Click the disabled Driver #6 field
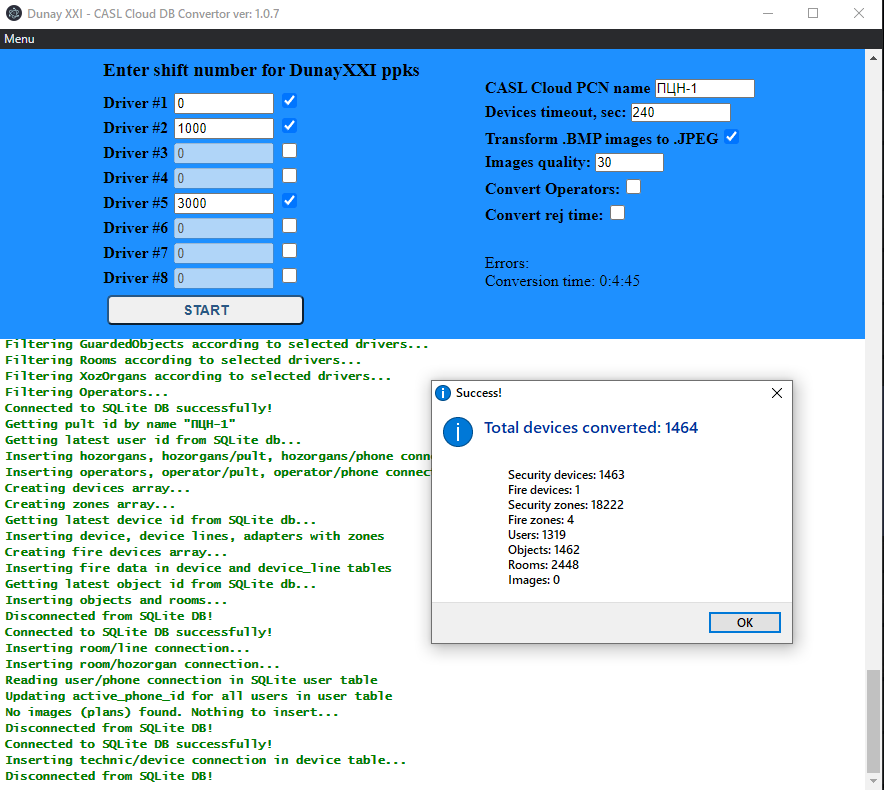The height and width of the screenshot is (792, 884). 224,228
